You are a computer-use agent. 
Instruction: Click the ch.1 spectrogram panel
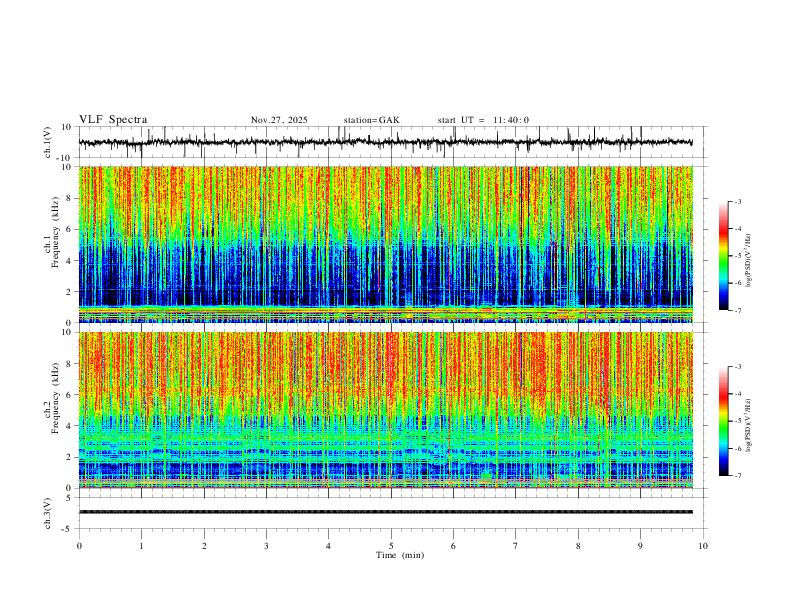point(385,244)
